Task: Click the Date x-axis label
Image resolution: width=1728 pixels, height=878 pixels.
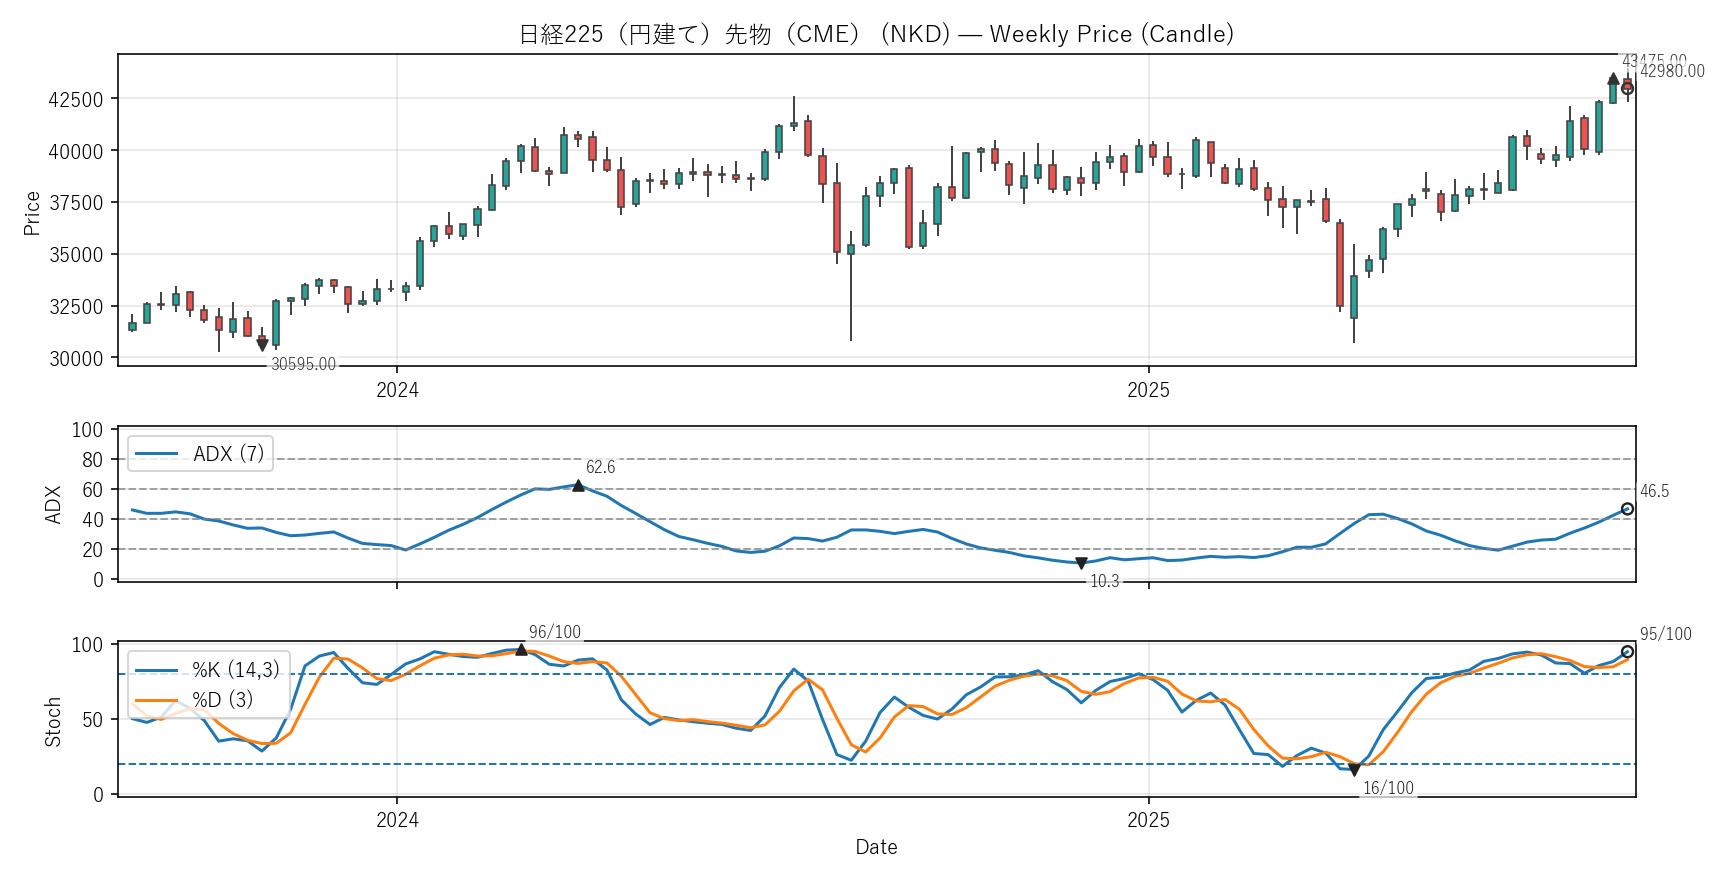Action: click(876, 847)
